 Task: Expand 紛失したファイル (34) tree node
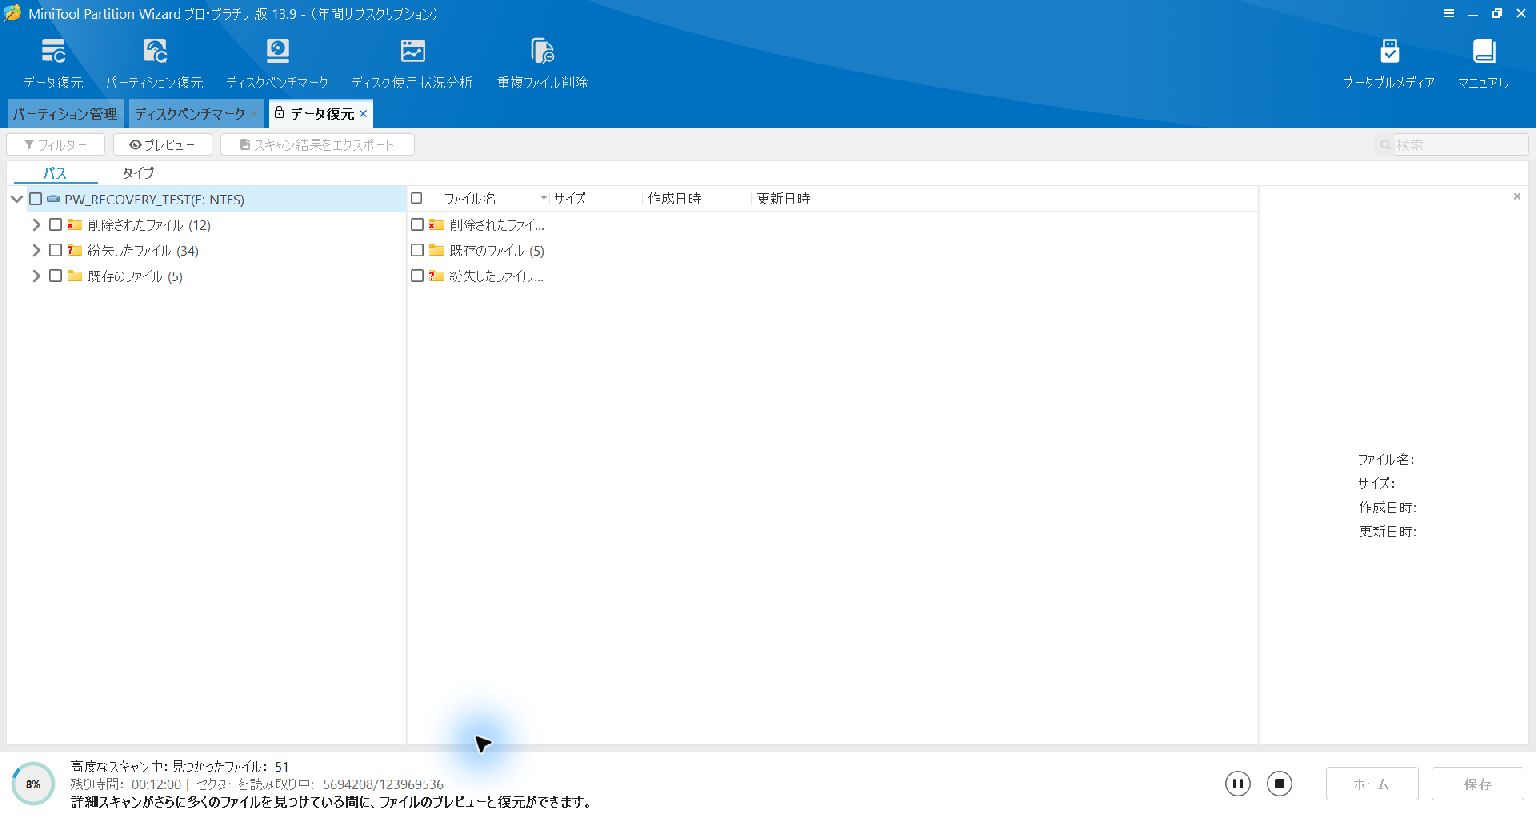[36, 250]
